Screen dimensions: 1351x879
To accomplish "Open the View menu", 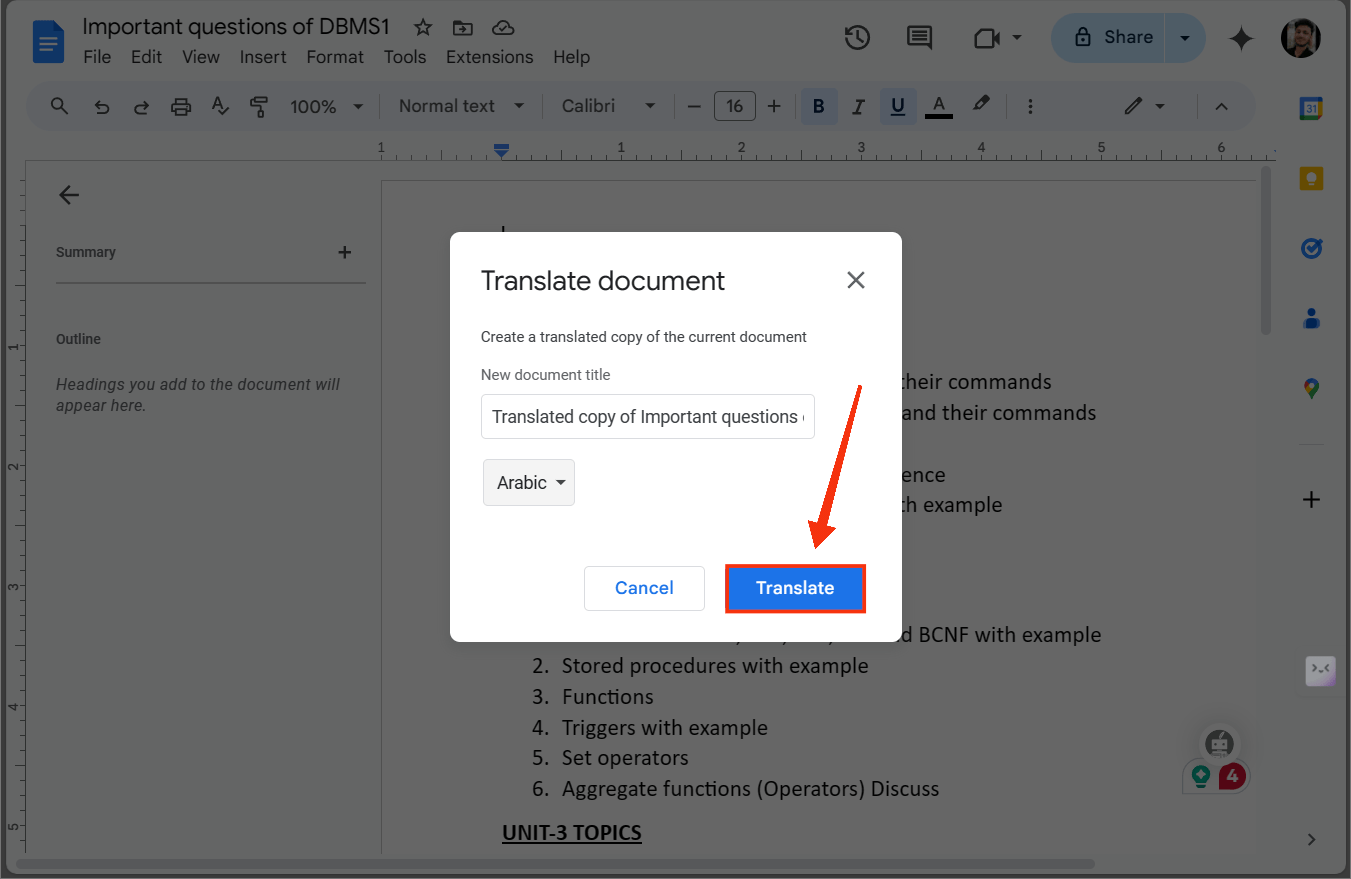I will tap(200, 57).
